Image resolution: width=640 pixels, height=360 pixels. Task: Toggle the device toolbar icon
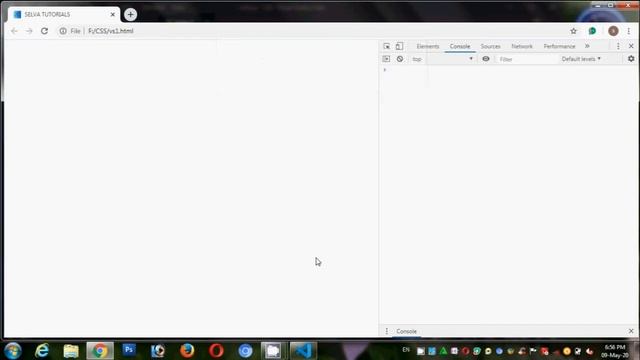(x=399, y=46)
